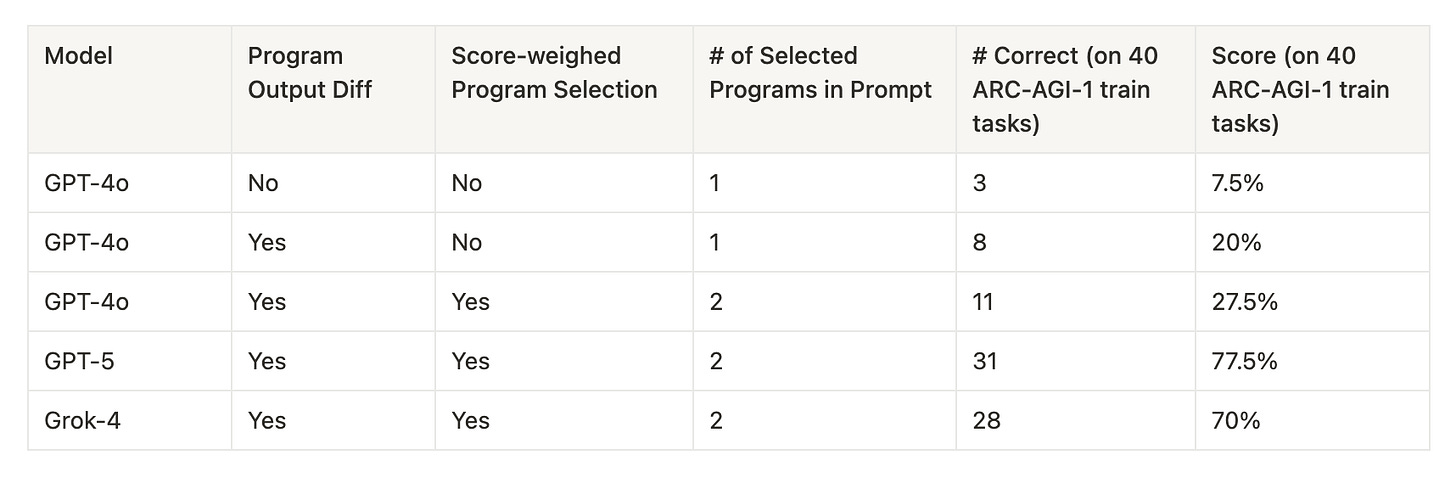The height and width of the screenshot is (479, 1456).
Task: Click the 77.5% score cell
Action: (1312, 361)
